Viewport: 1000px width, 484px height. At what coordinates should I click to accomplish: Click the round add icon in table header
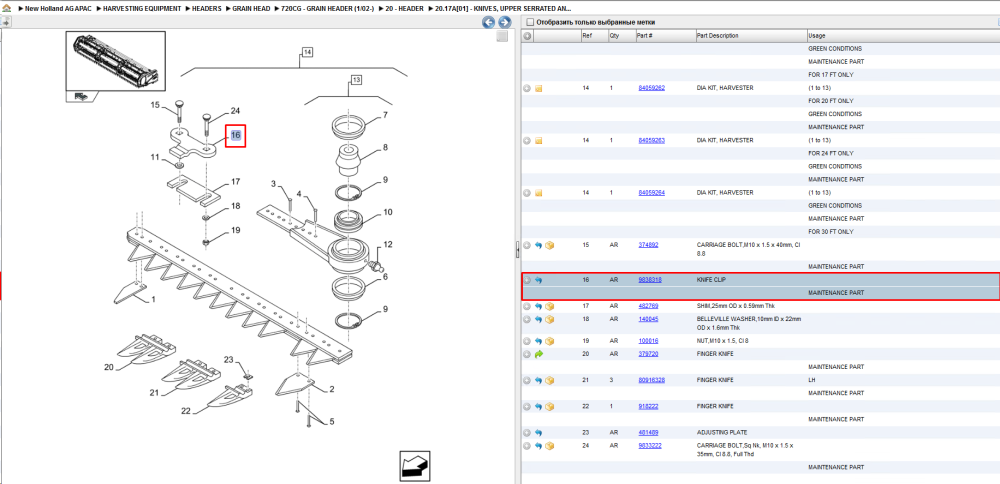tap(527, 36)
